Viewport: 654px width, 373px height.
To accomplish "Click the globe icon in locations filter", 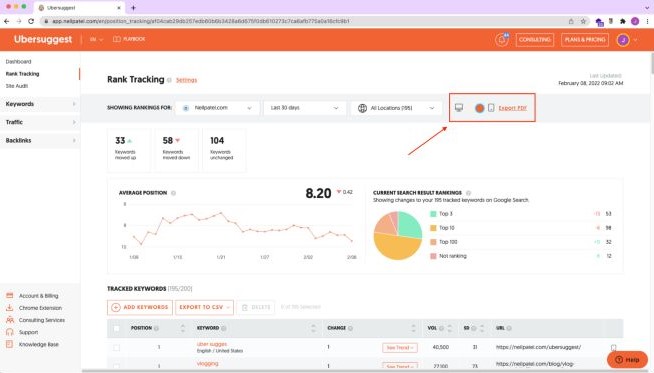I will tap(362, 108).
